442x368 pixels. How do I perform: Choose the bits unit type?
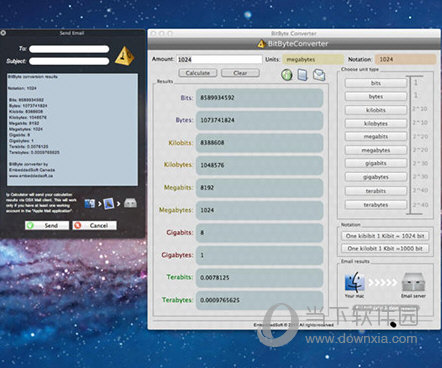pyautogui.click(x=376, y=83)
